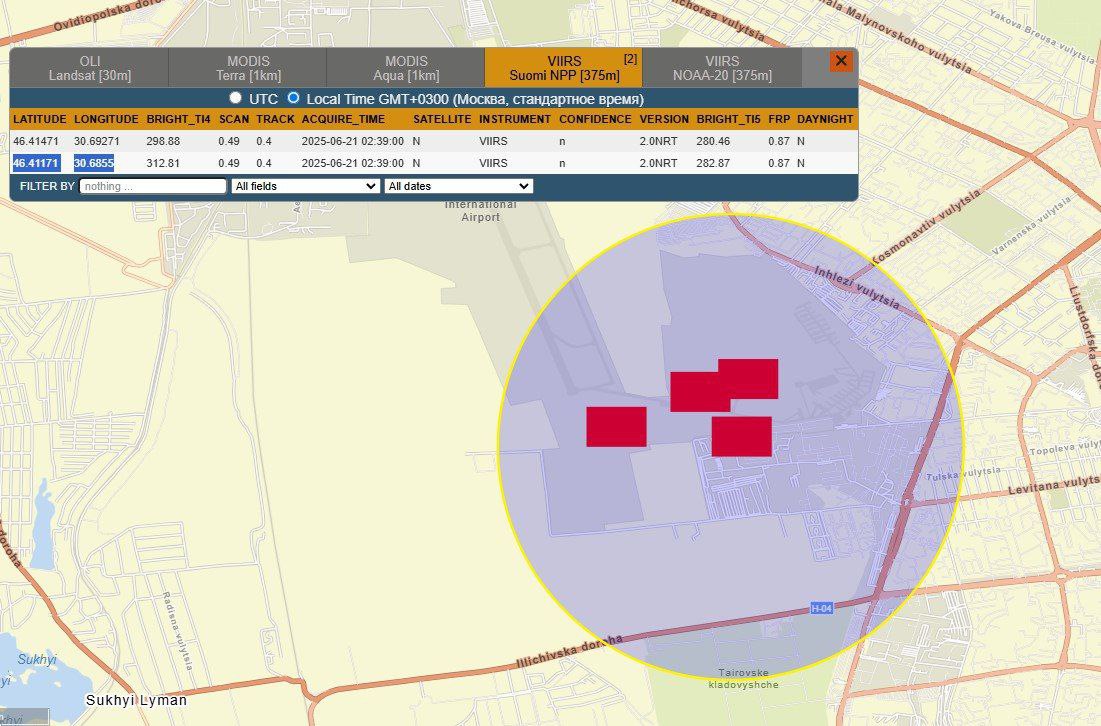The height and width of the screenshot is (726, 1101).
Task: Select the UTC time radio button
Action: [236, 98]
